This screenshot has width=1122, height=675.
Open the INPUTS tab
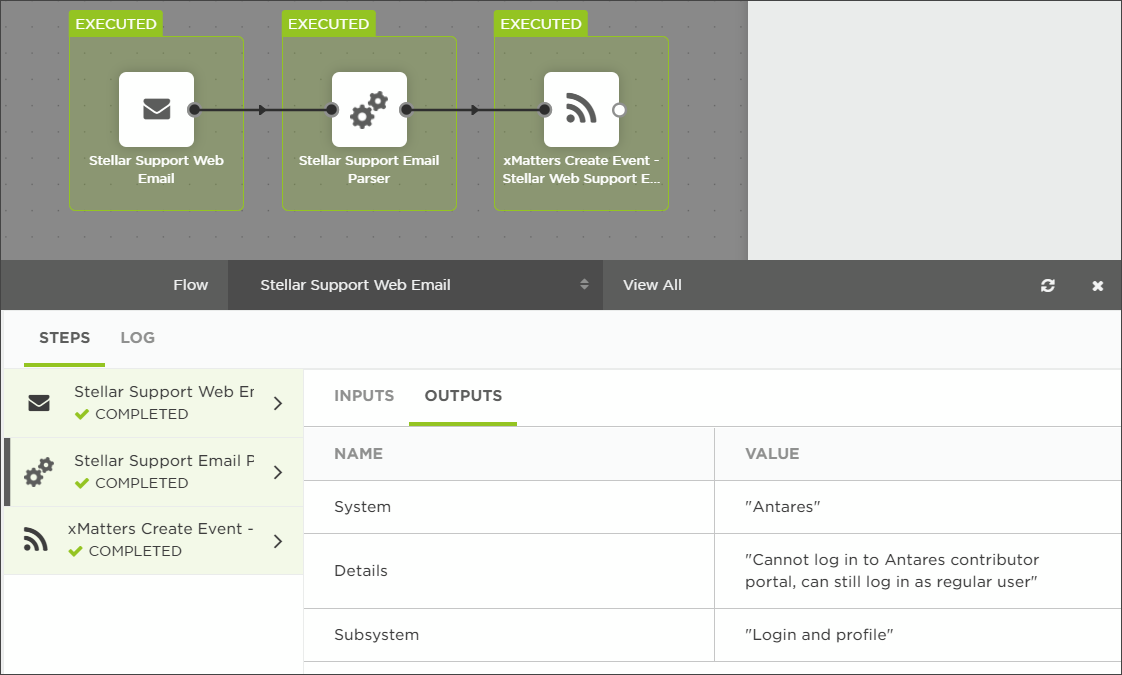point(364,396)
